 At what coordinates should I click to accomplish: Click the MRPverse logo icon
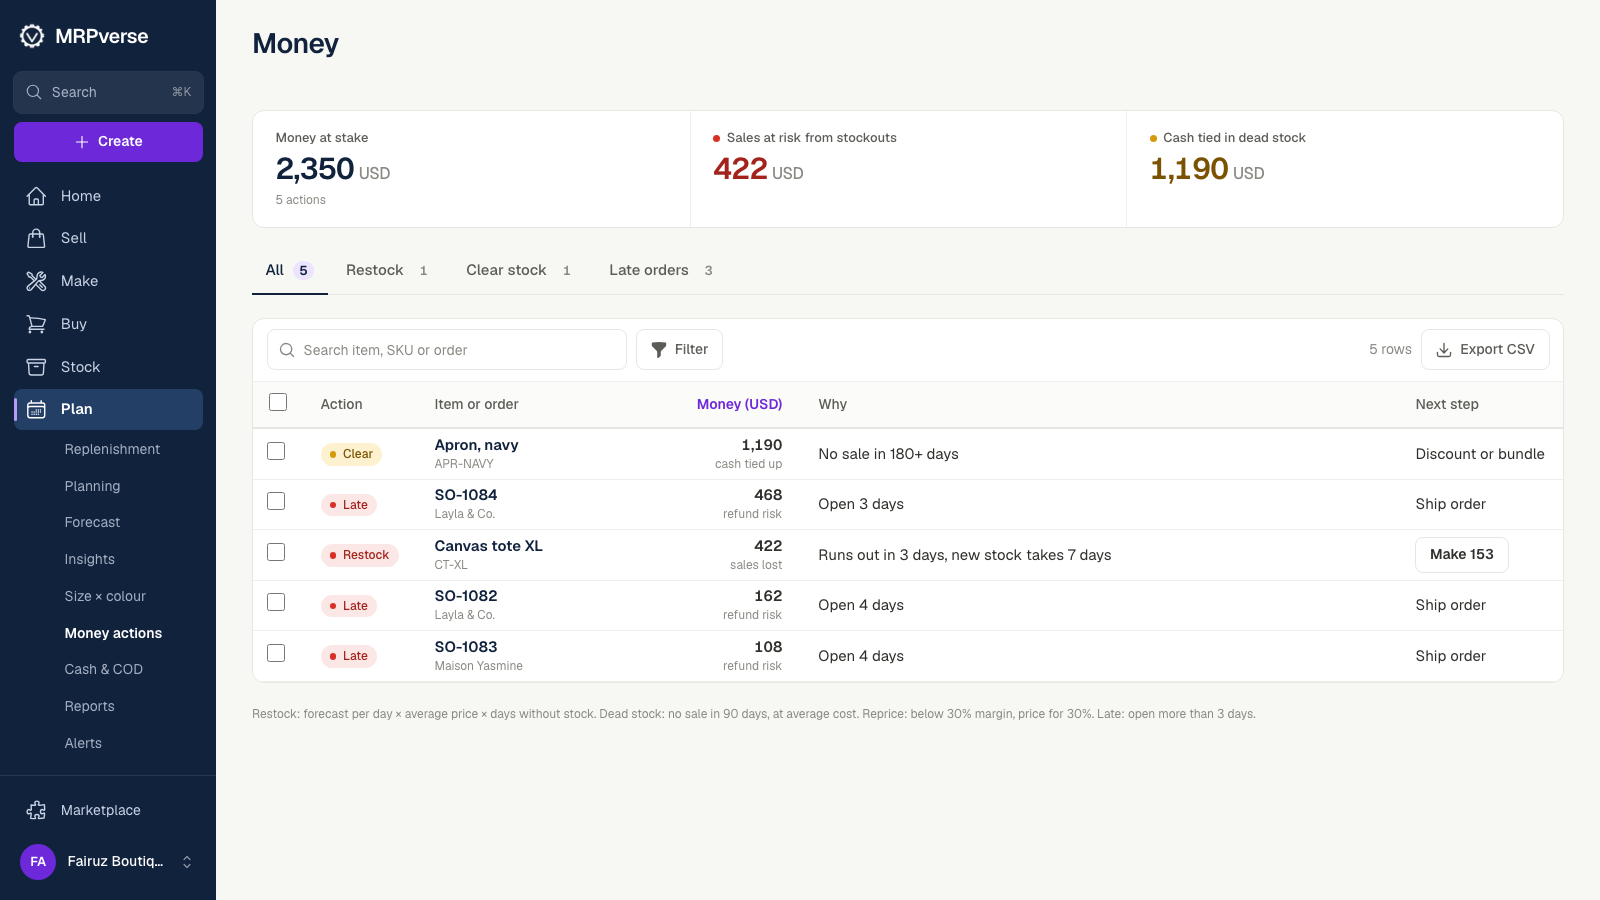[32, 36]
